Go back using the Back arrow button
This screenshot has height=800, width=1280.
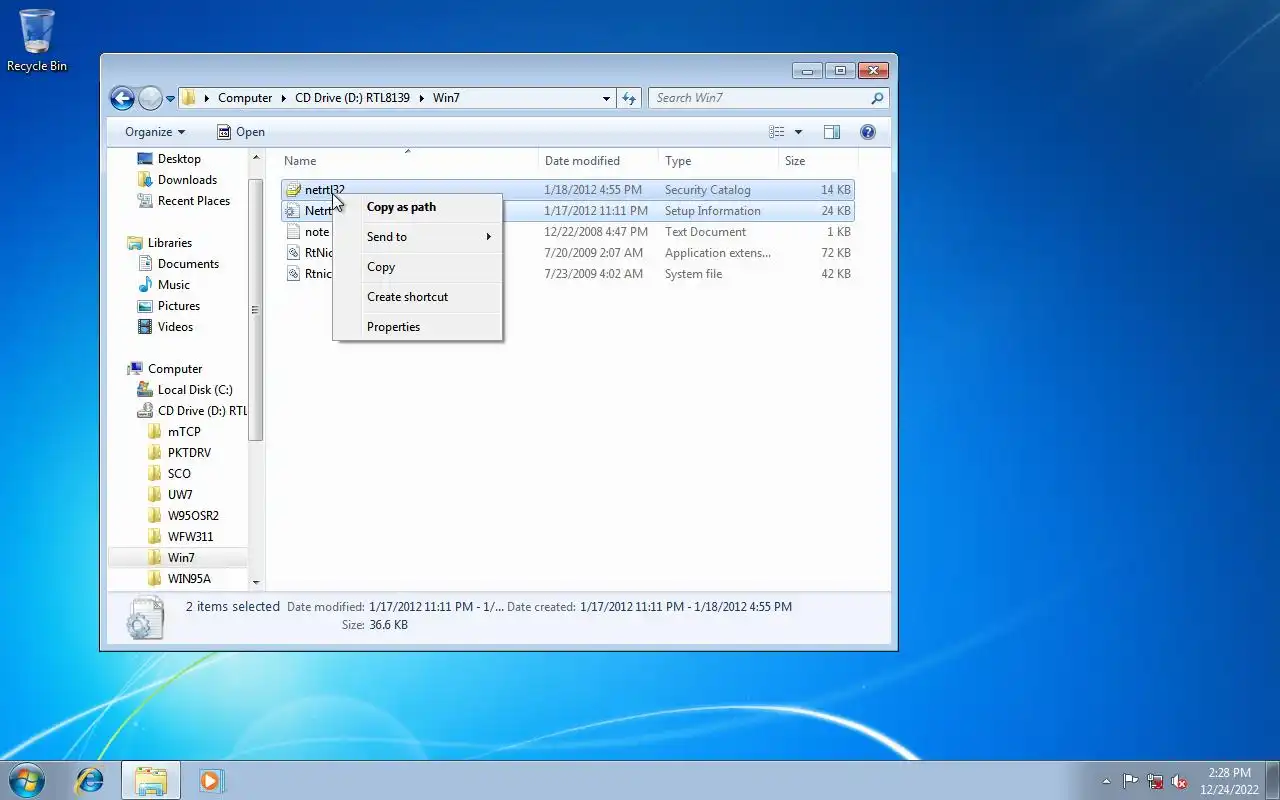point(122,98)
